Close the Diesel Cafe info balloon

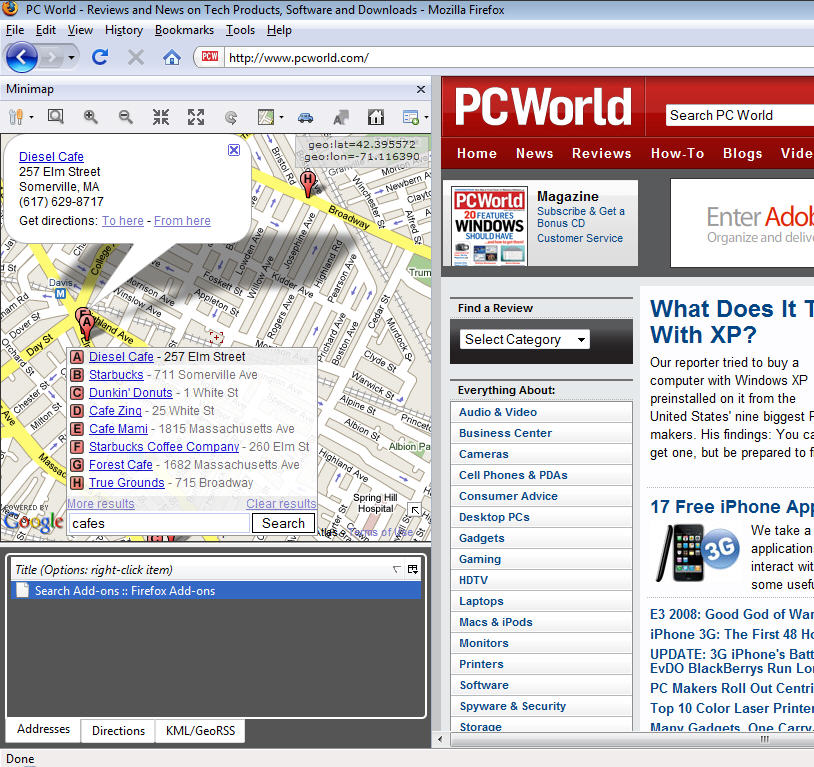[233, 150]
